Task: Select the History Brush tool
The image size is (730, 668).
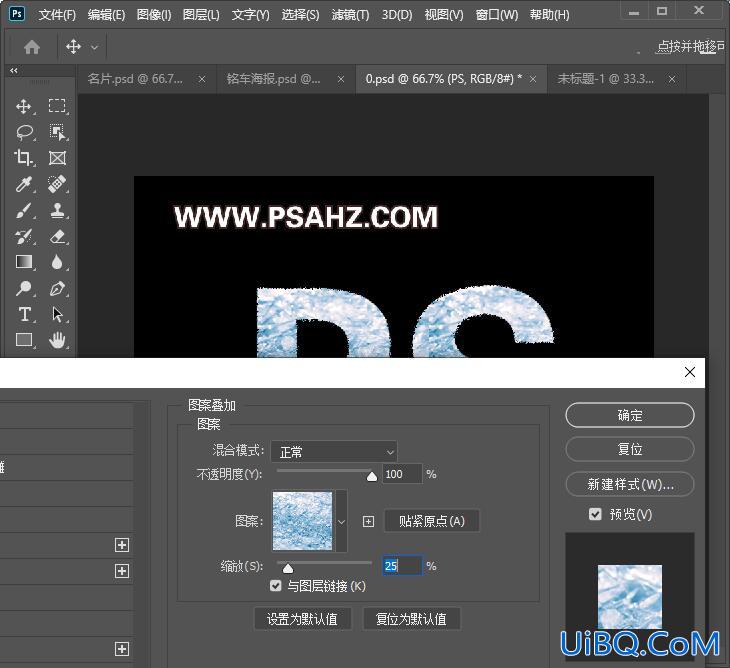Action: coord(24,236)
